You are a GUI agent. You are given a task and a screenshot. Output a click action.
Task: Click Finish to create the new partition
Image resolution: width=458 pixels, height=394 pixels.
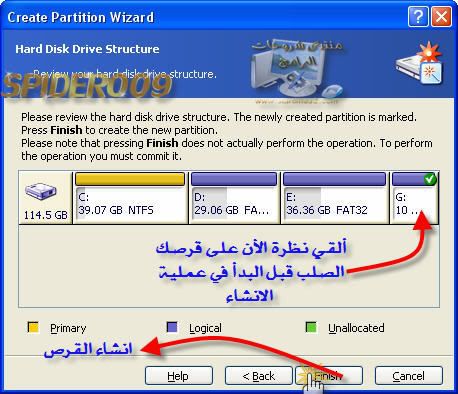(x=329, y=376)
